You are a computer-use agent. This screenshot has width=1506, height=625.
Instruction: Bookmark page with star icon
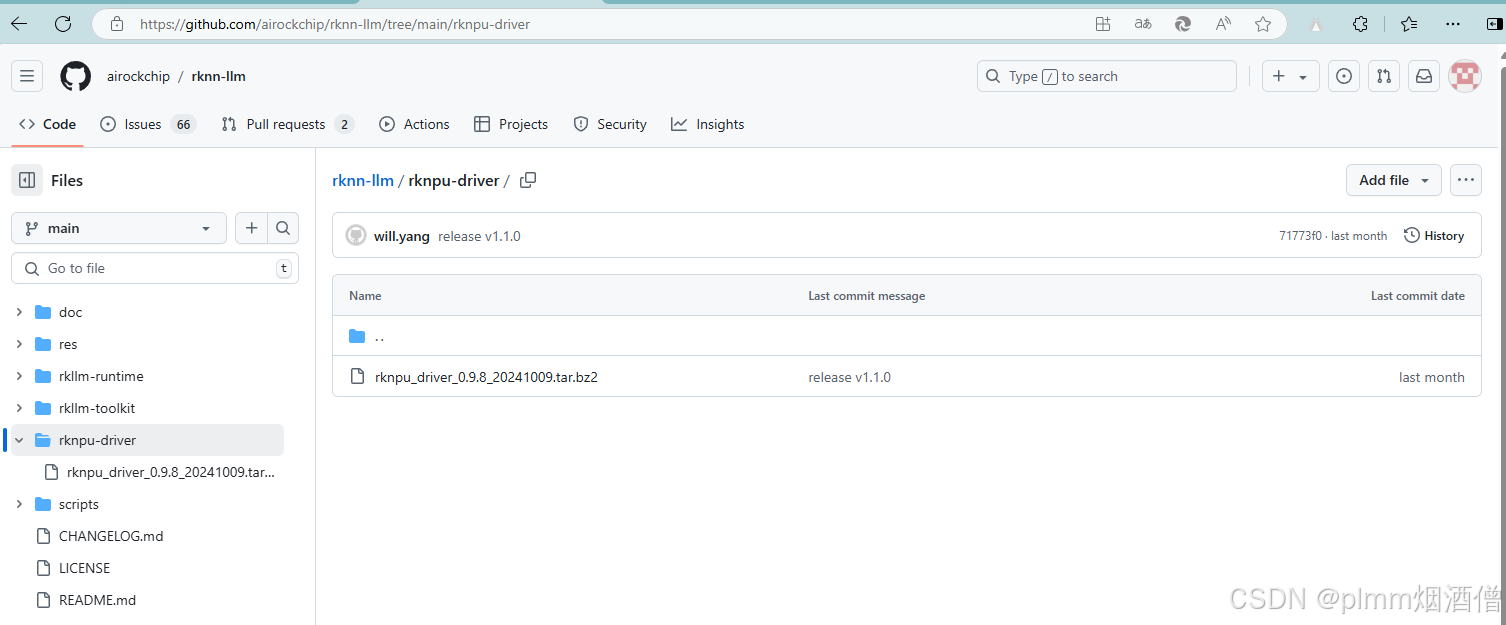(1263, 24)
